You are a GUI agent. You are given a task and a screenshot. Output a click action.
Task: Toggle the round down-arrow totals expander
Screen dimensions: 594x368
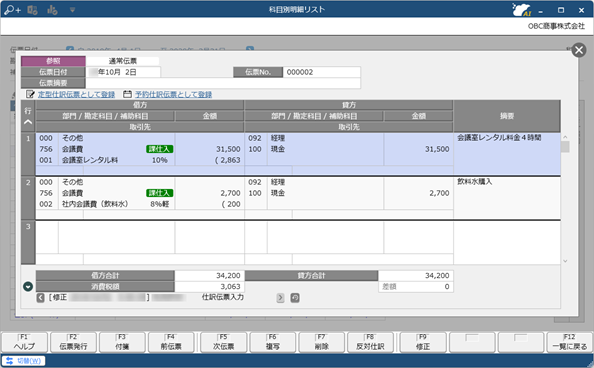tap(28, 287)
